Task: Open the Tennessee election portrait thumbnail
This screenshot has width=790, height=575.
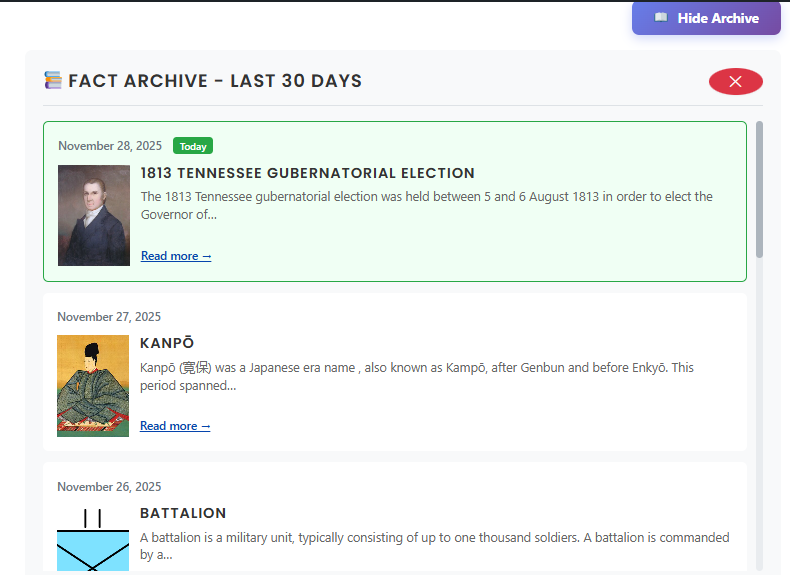Action: click(94, 215)
